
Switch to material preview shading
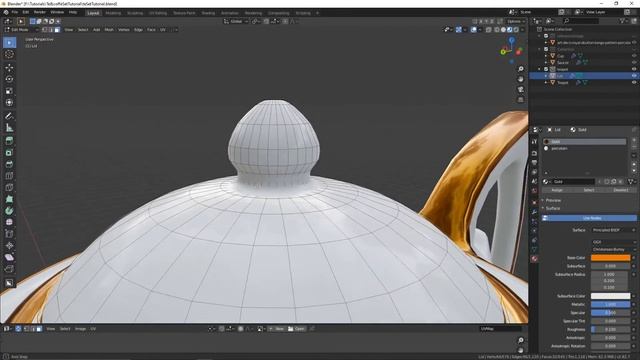[x=510, y=30]
